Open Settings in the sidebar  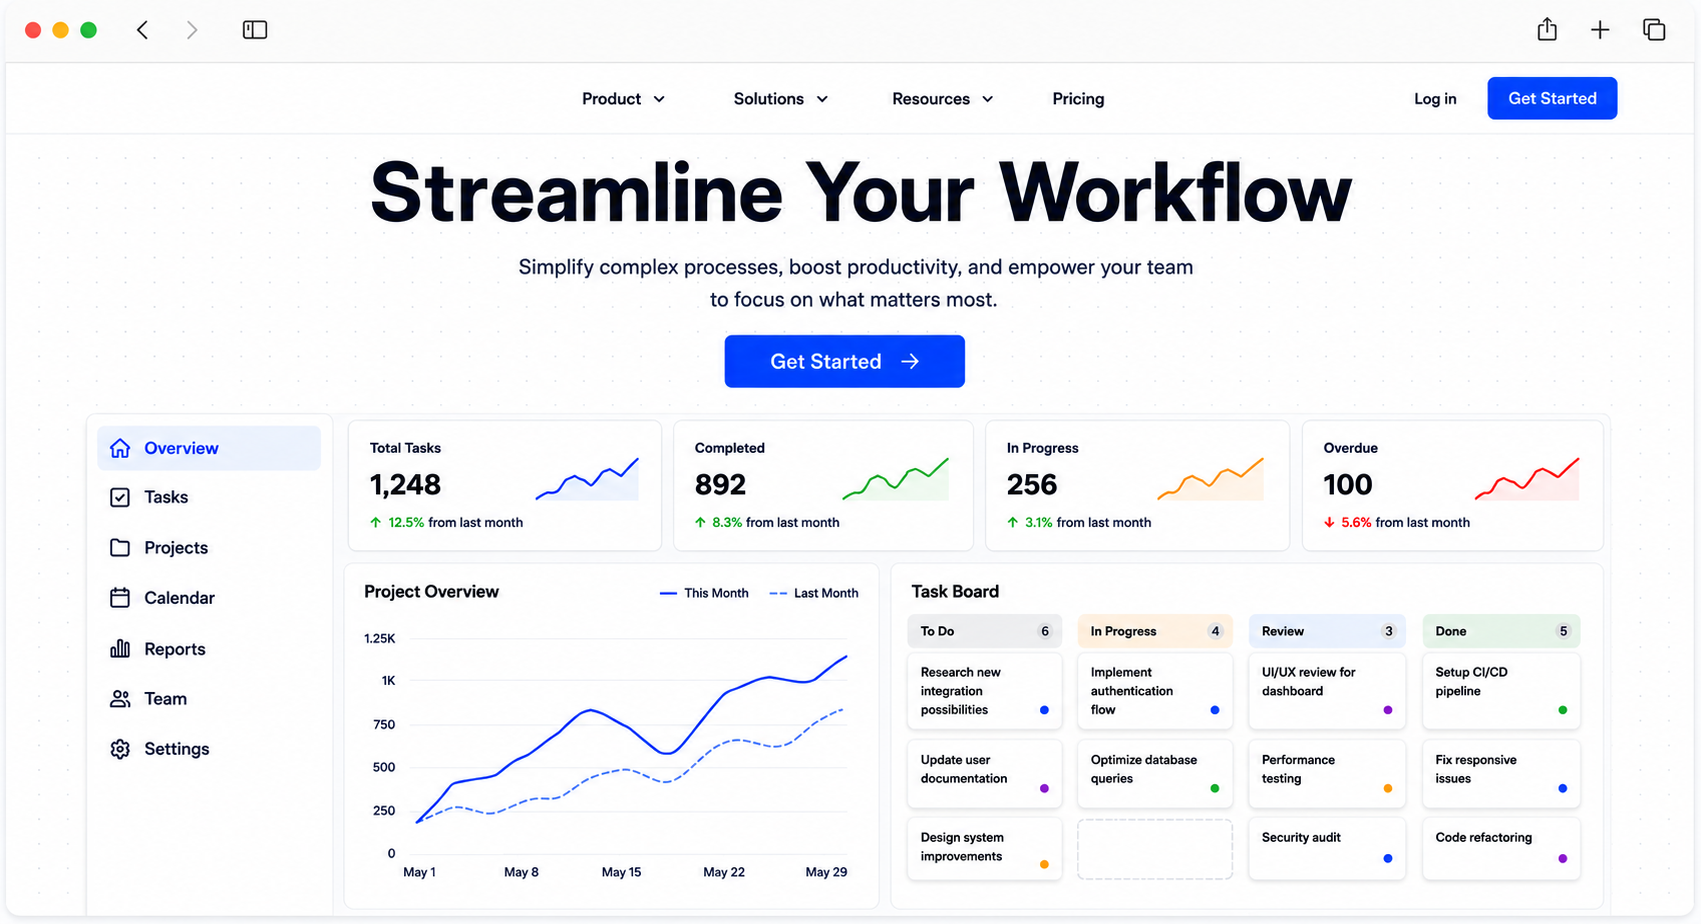(209, 749)
